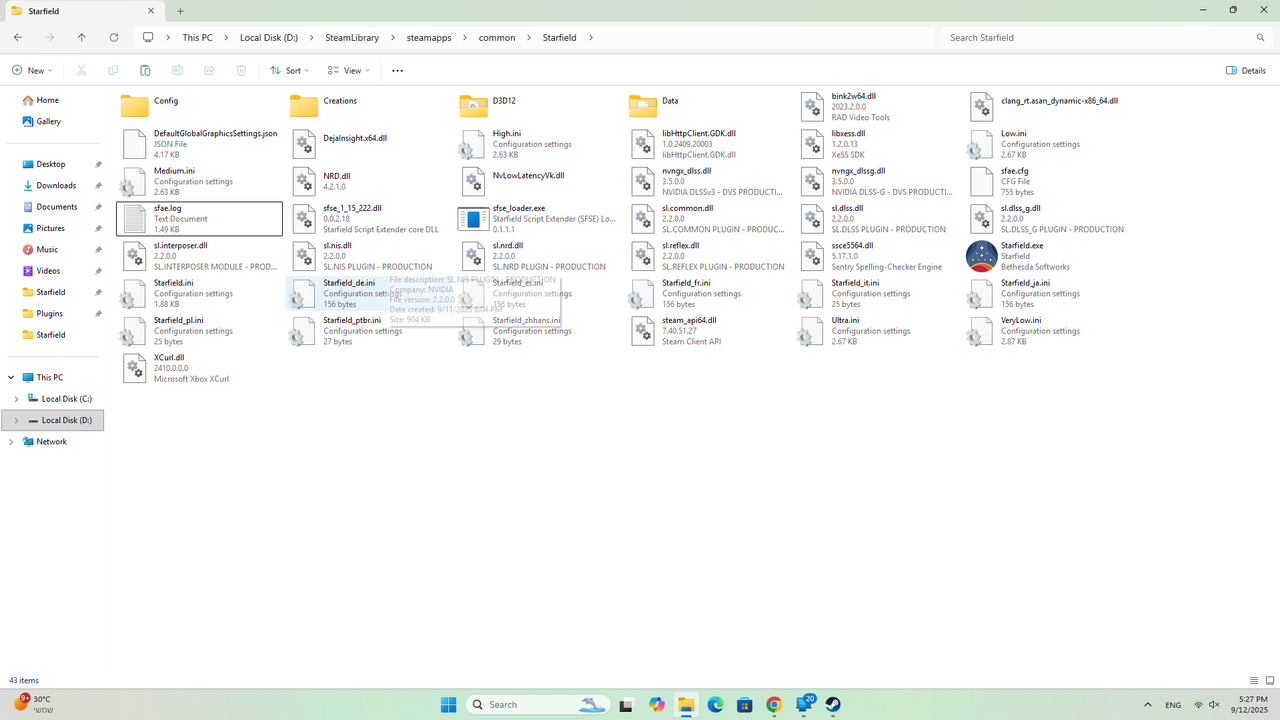Viewport: 1280px width, 720px height.
Task: Select the Starfield.exe game icon
Action: [x=981, y=256]
